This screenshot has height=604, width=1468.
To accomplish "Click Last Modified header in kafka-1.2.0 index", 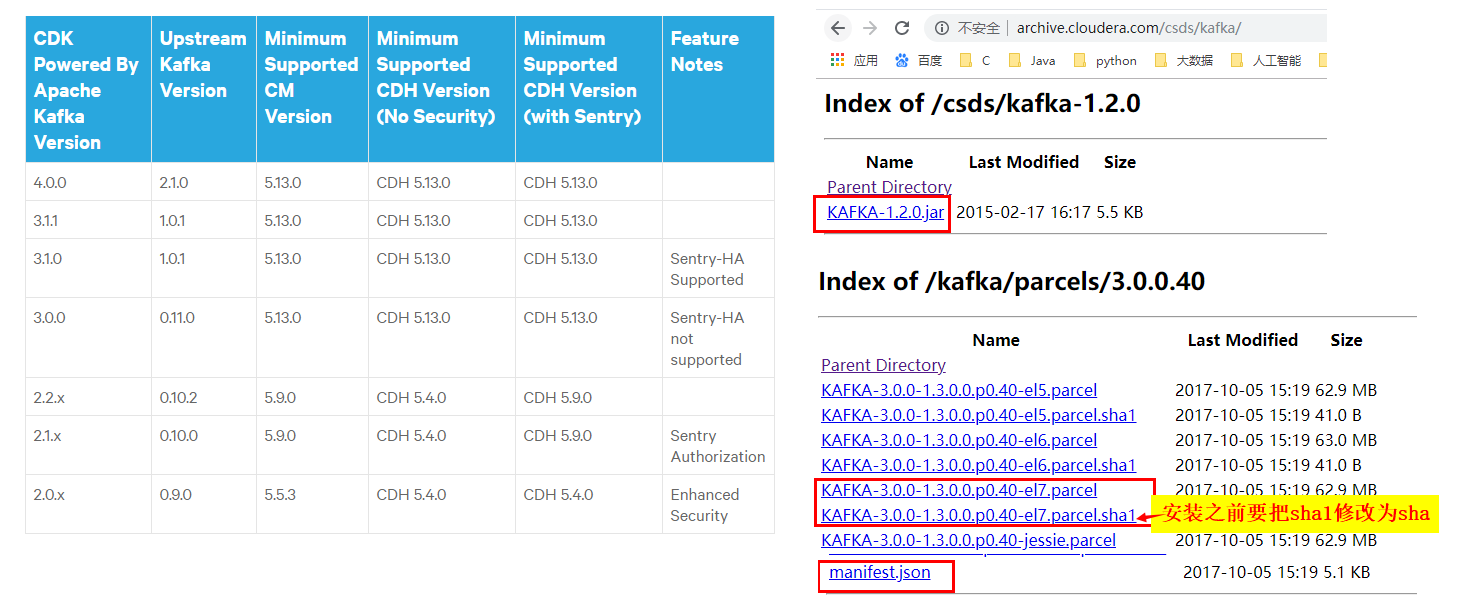I will (1024, 162).
